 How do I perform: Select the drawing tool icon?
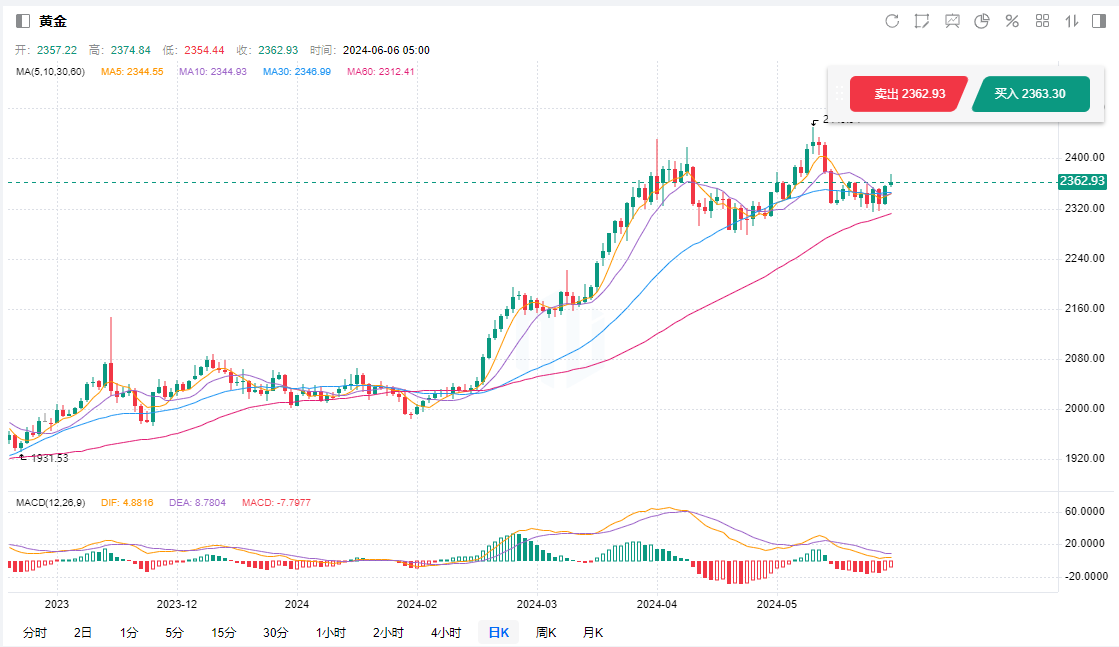pyautogui.click(x=922, y=21)
